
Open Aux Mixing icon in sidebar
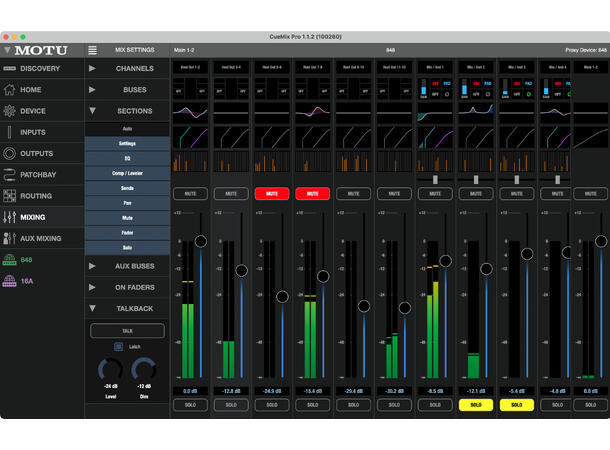point(9,238)
